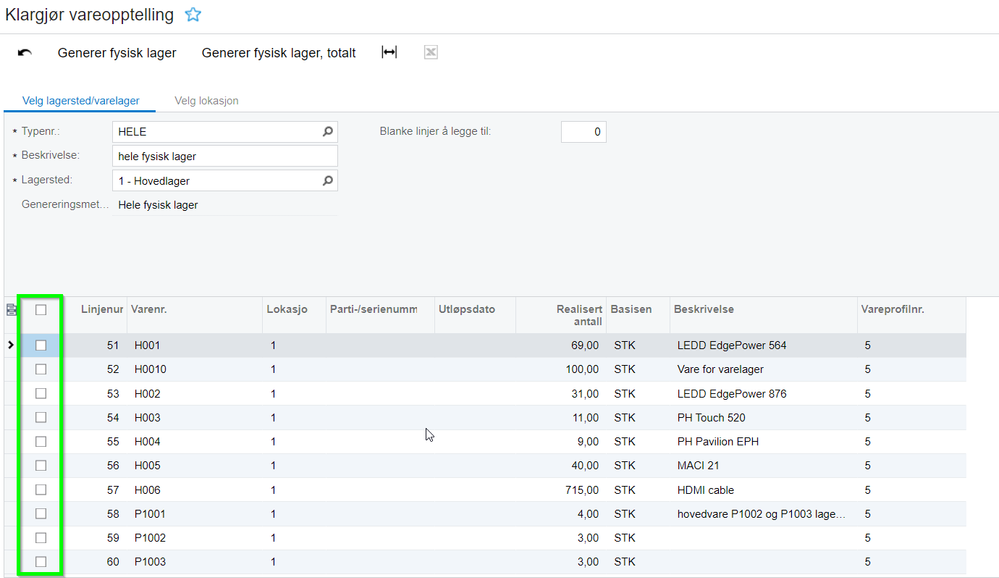Click the grid settings icon left of the header
Screen dimensions: 999x578
(11, 310)
